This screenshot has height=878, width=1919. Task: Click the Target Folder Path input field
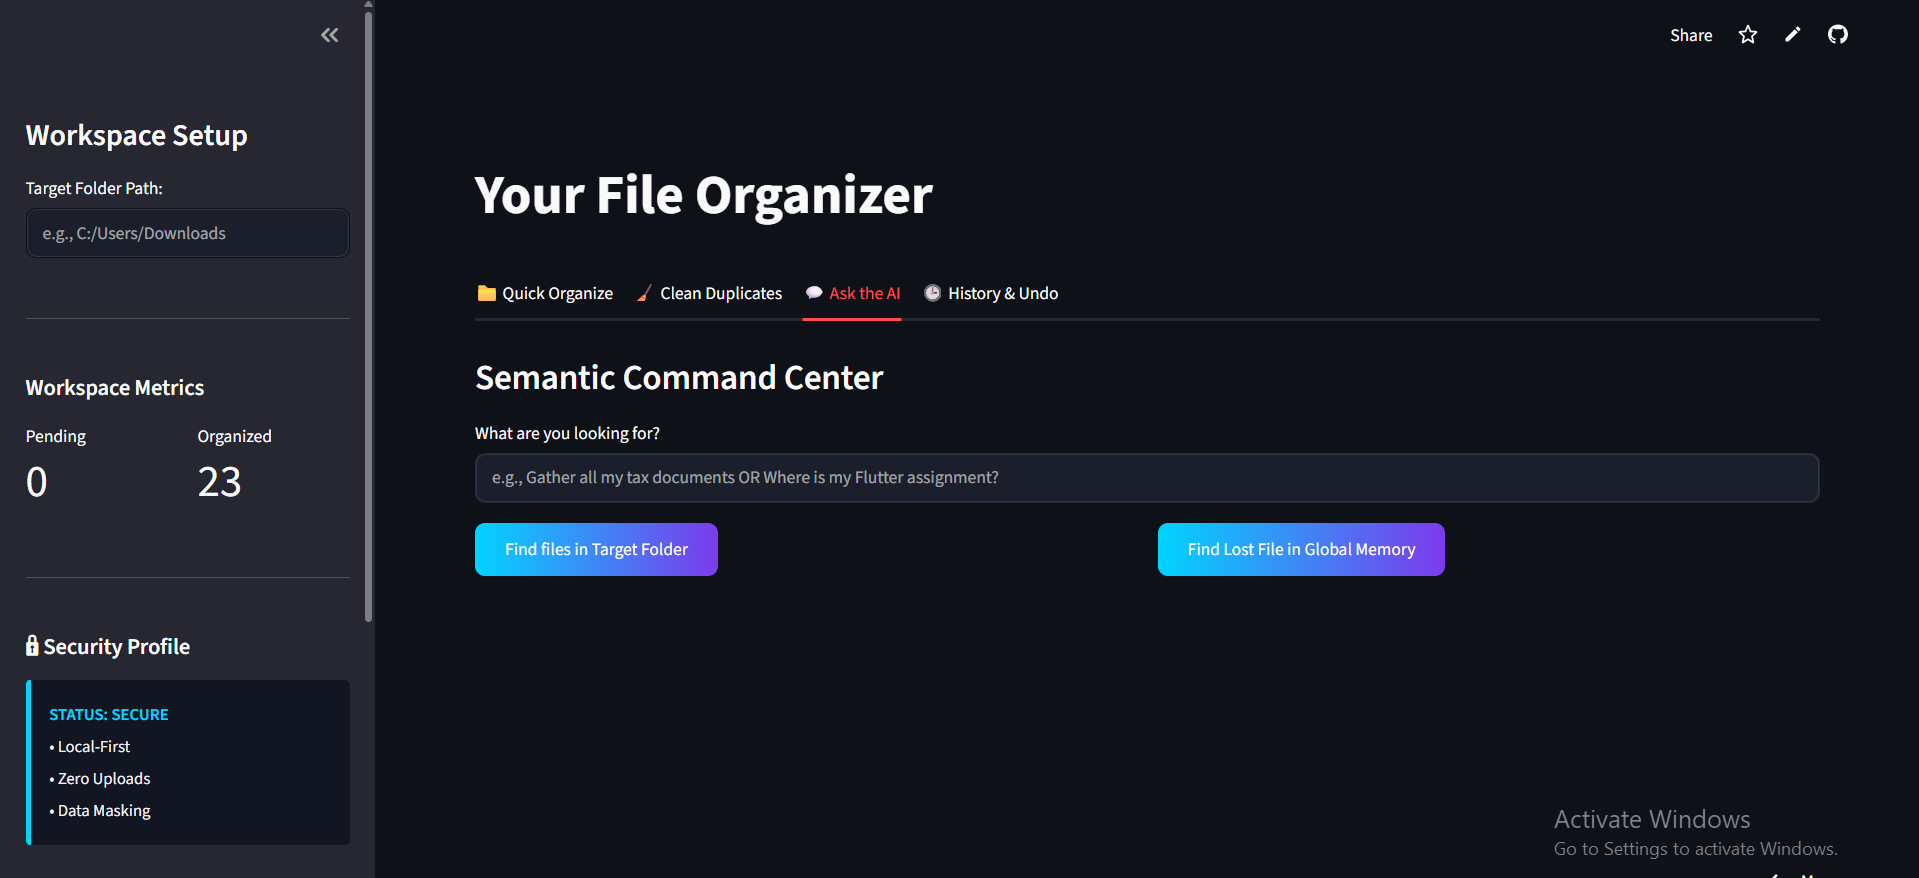188,233
